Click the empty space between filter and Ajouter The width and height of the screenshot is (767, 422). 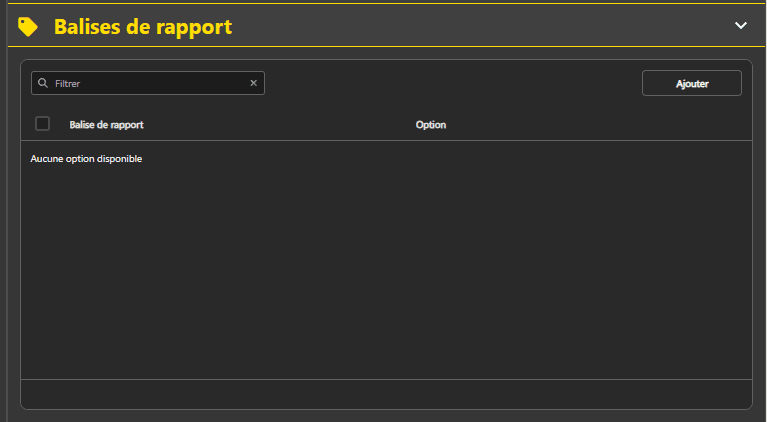click(450, 83)
